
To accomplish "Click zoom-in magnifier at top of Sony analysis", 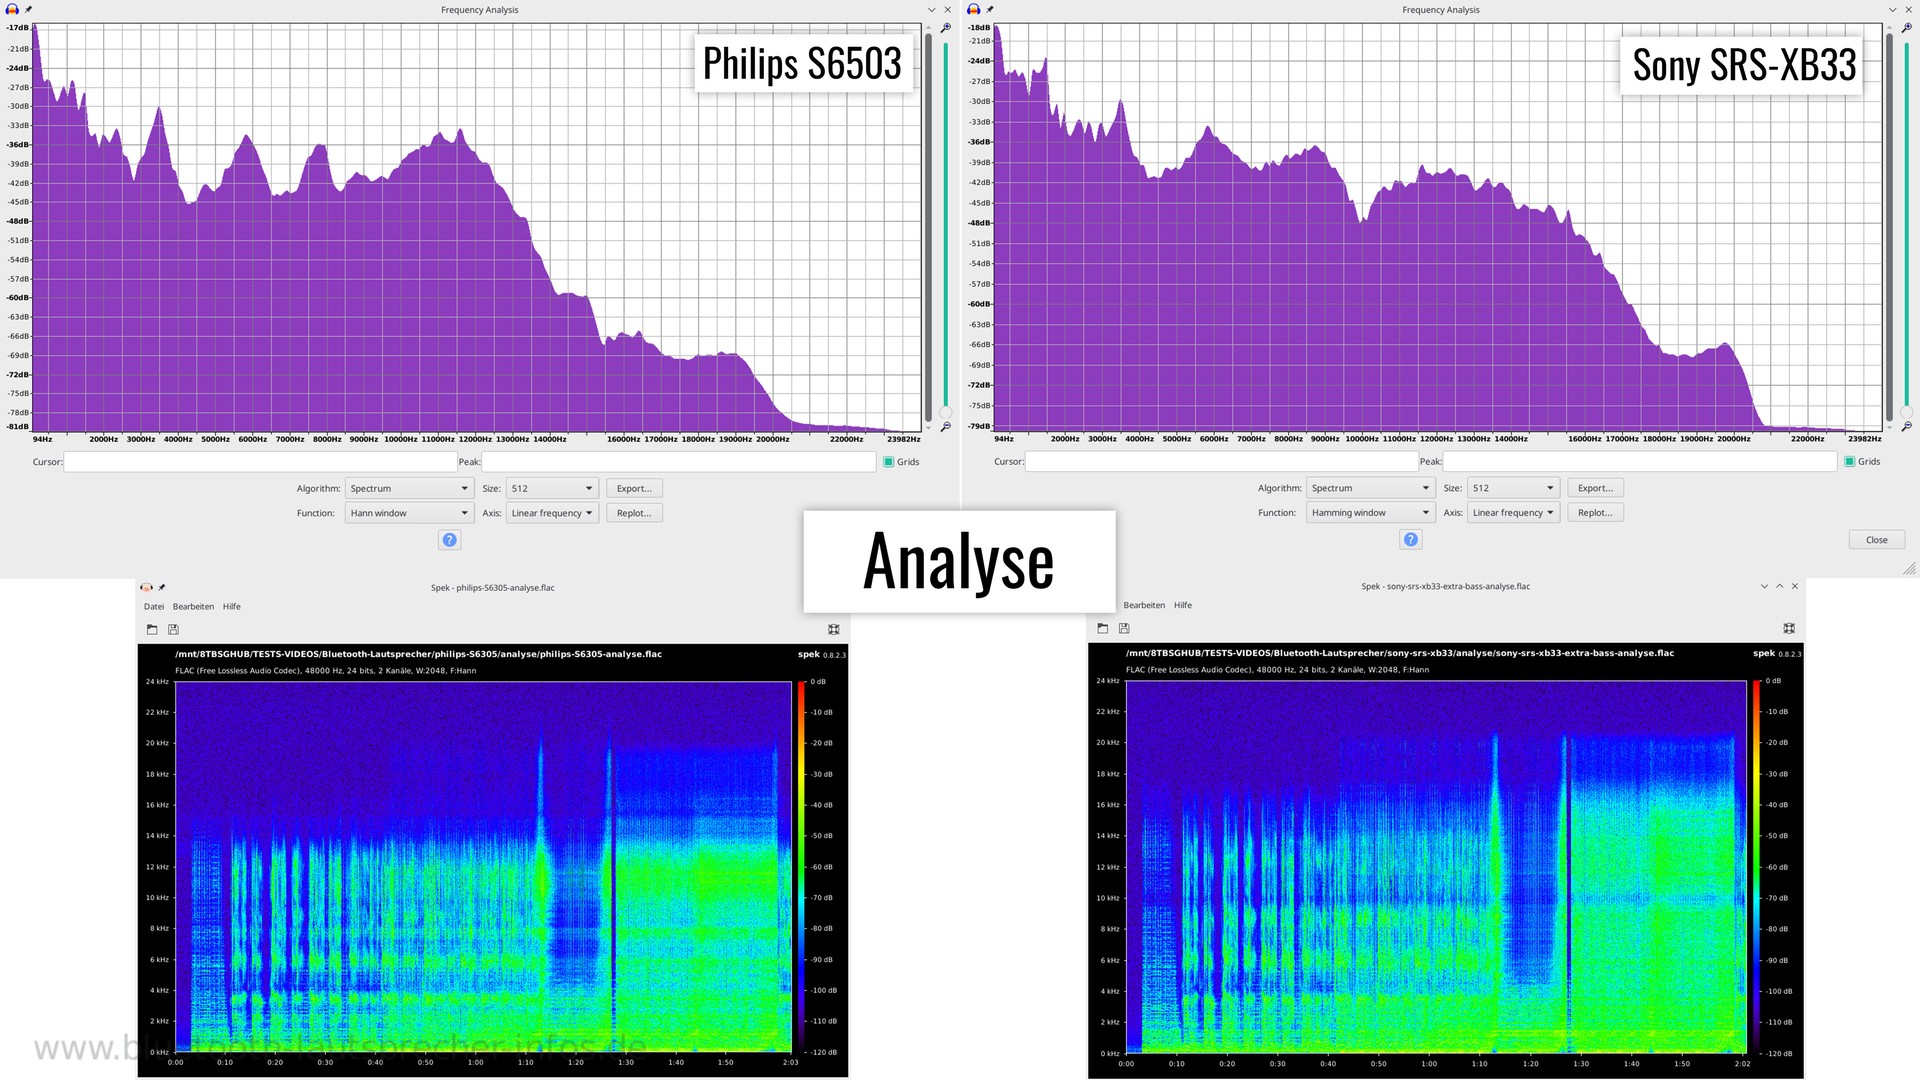I will [1907, 28].
